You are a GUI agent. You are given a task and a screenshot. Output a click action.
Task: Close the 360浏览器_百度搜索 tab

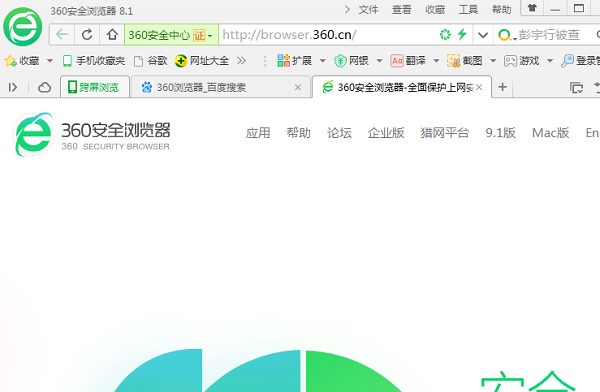[298, 87]
